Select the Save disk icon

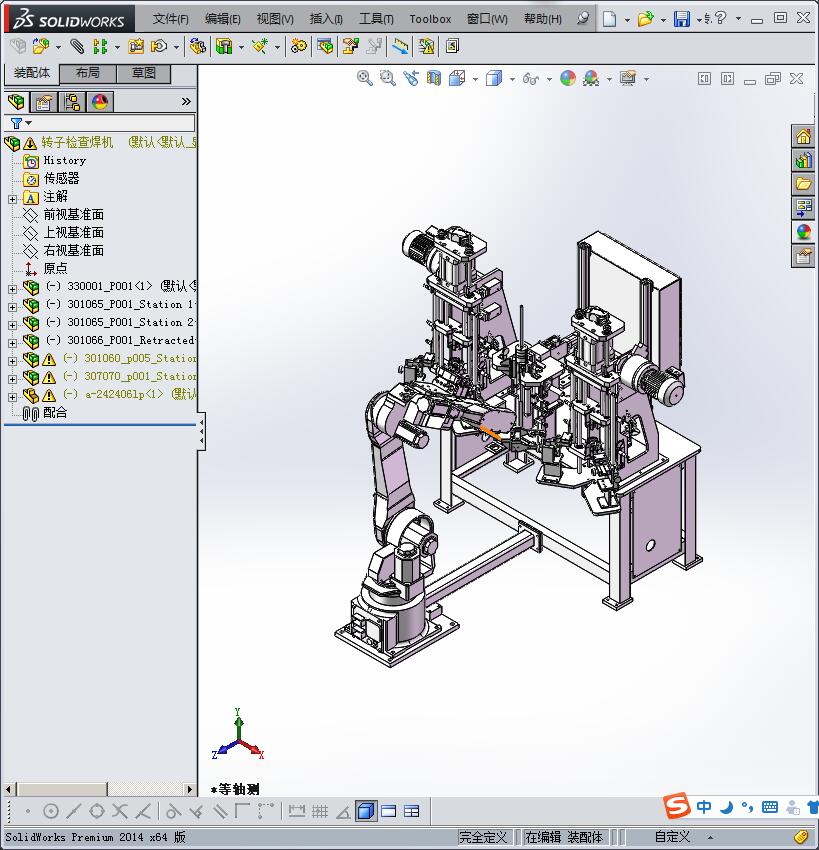click(681, 19)
